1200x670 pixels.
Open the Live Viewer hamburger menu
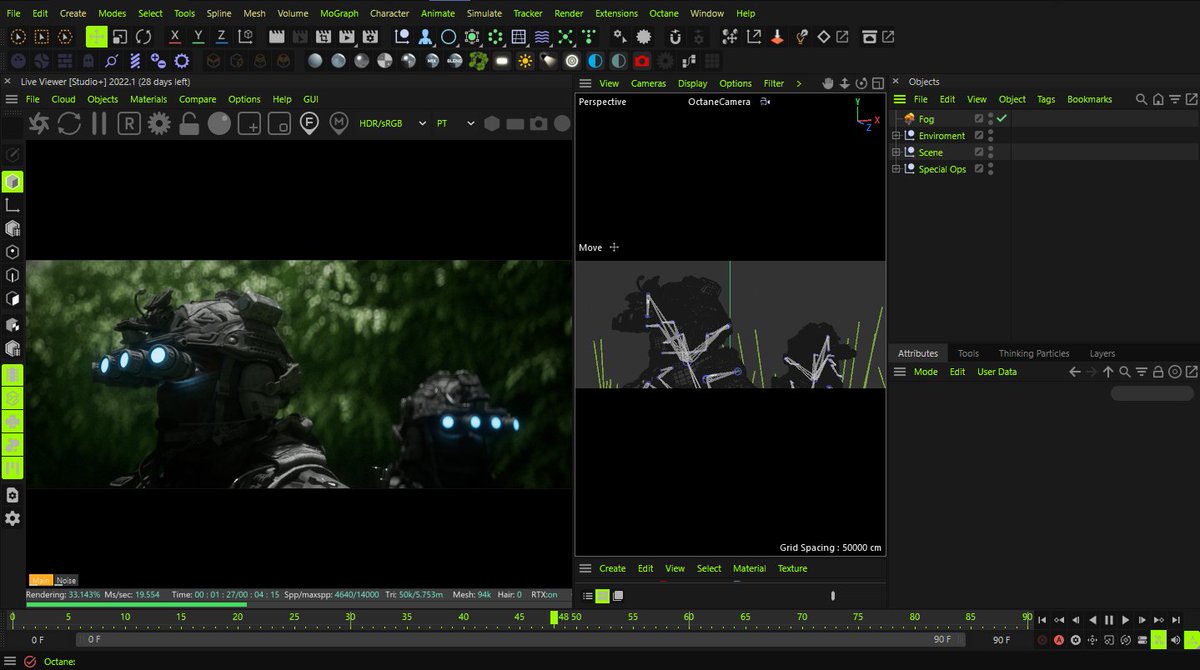[x=11, y=99]
